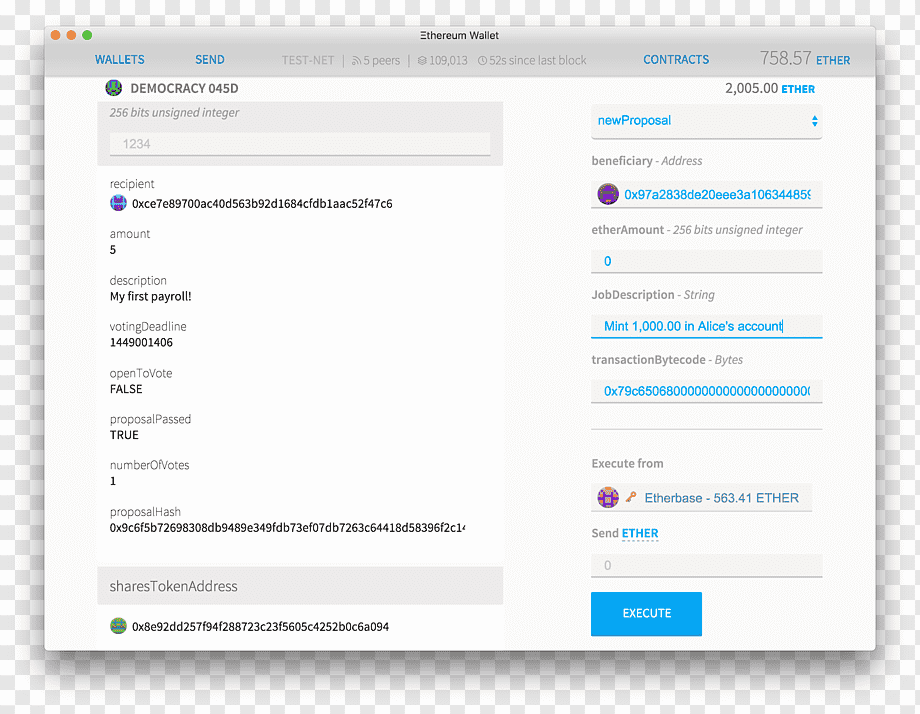Switch to the SEND tab

tap(209, 60)
